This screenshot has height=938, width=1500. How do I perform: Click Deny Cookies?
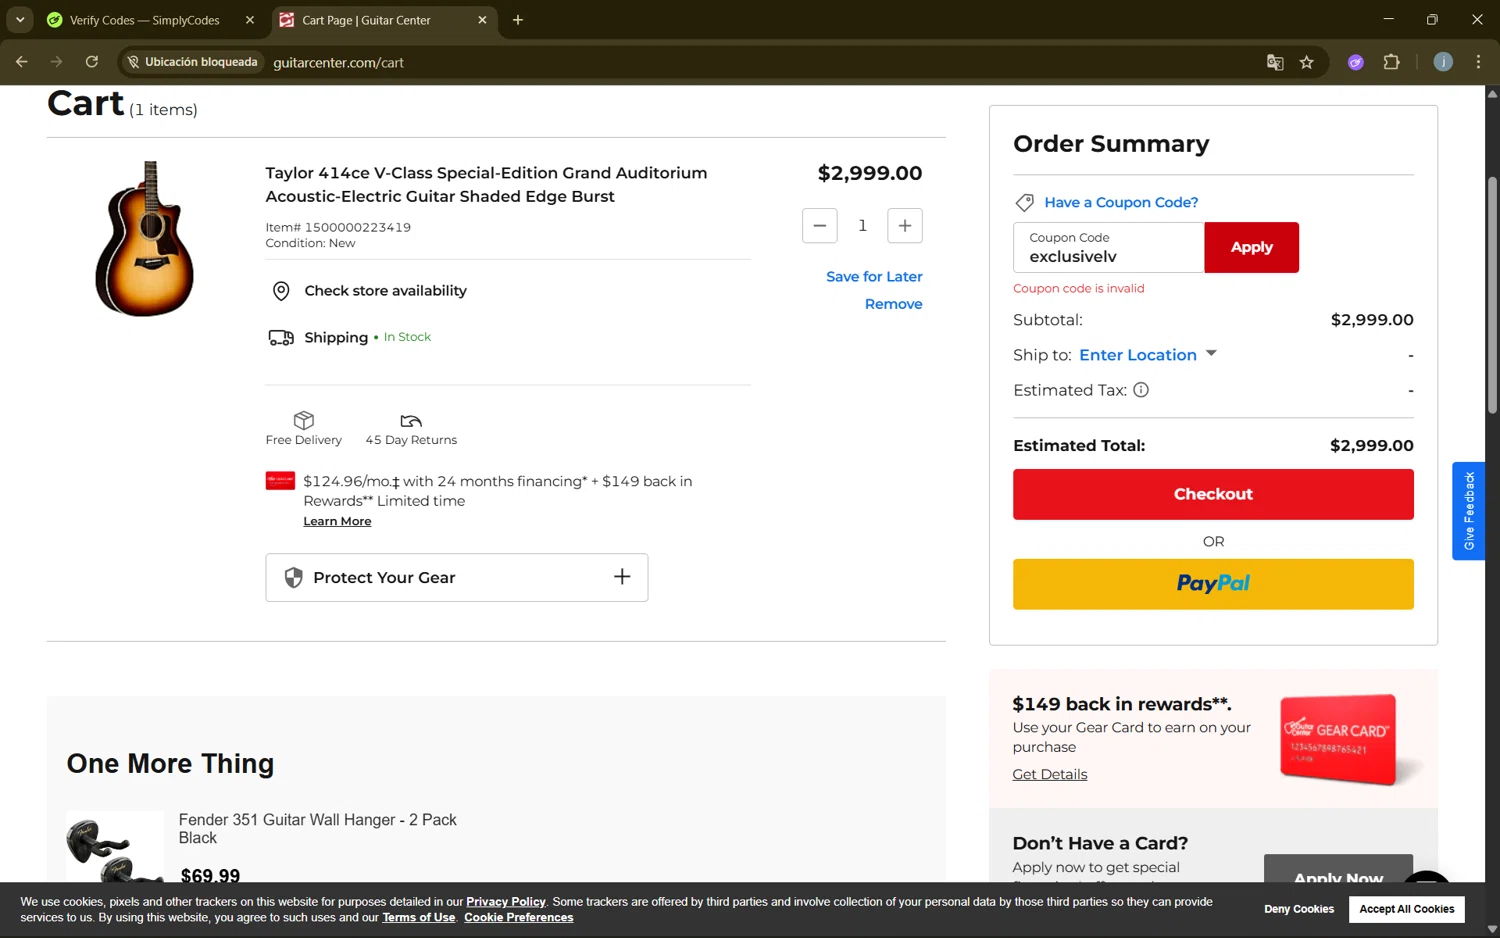click(x=1298, y=909)
